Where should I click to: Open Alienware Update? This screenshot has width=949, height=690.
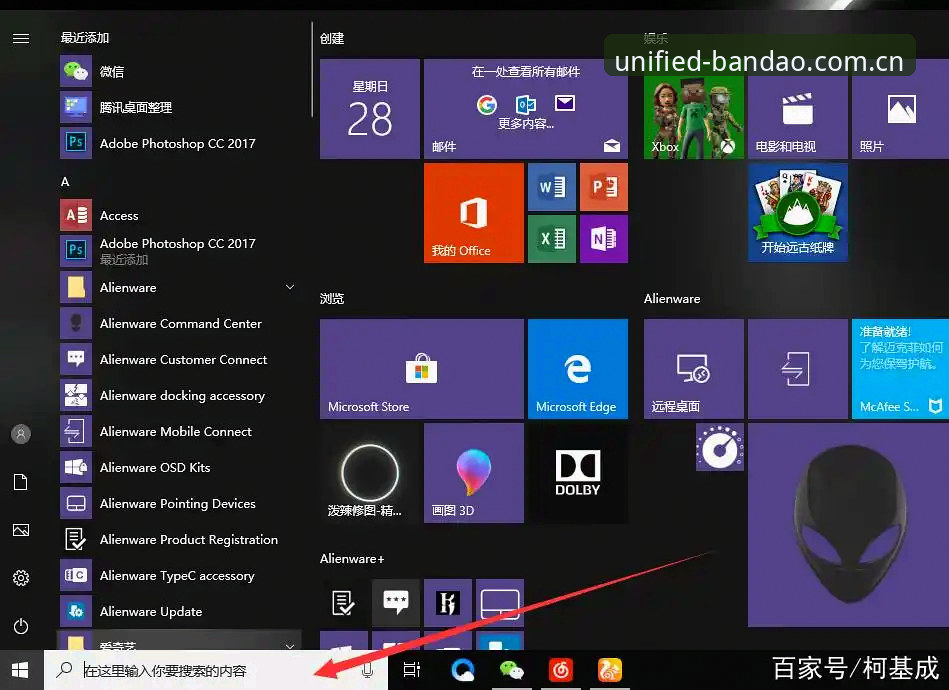(180, 611)
